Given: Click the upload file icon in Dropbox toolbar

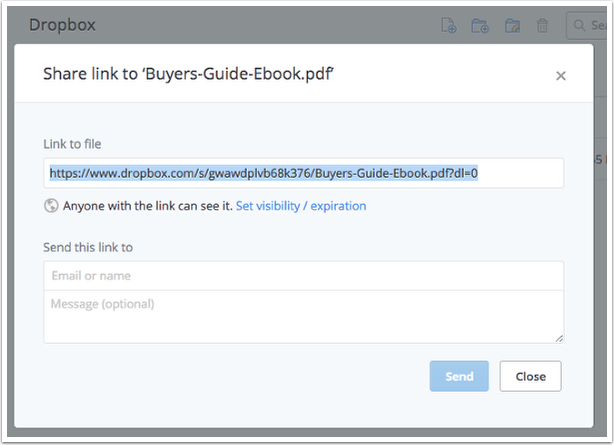Looking at the screenshot, I should coord(448,26).
